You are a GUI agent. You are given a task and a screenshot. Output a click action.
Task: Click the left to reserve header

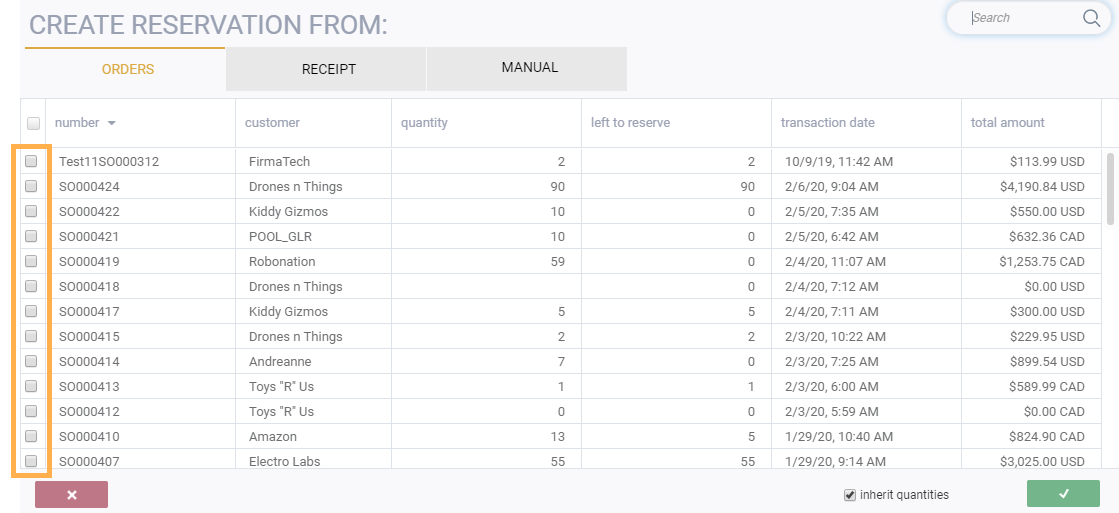630,123
